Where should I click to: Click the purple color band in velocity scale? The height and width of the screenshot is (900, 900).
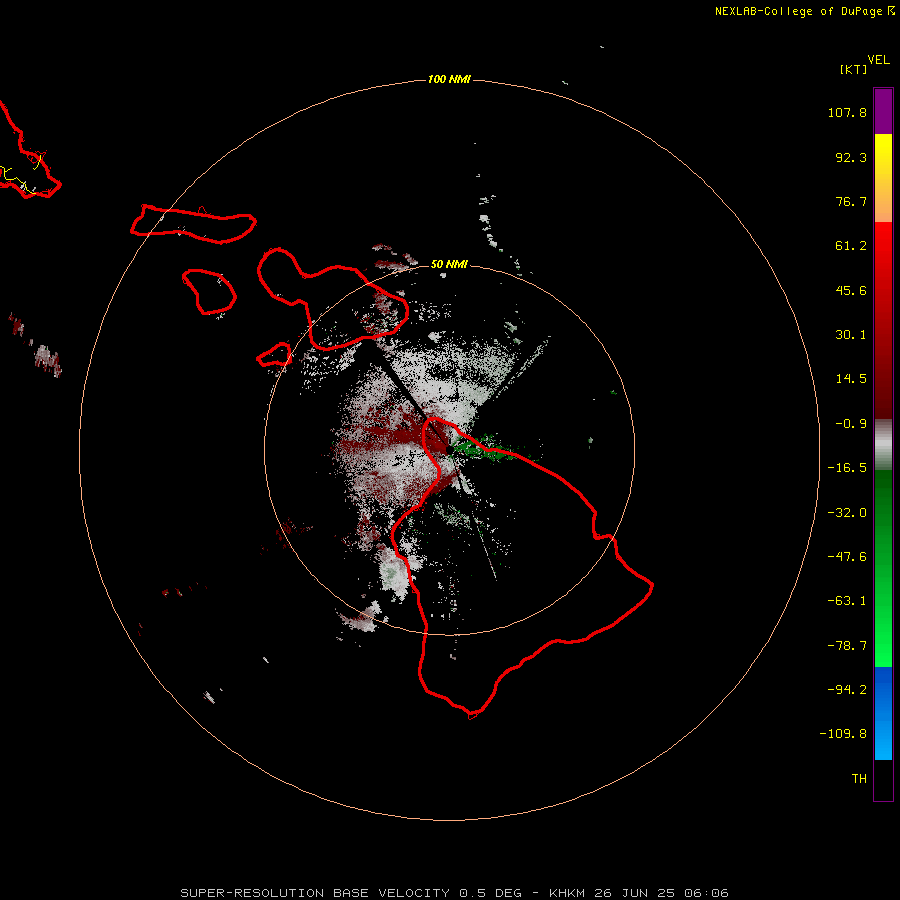point(883,111)
